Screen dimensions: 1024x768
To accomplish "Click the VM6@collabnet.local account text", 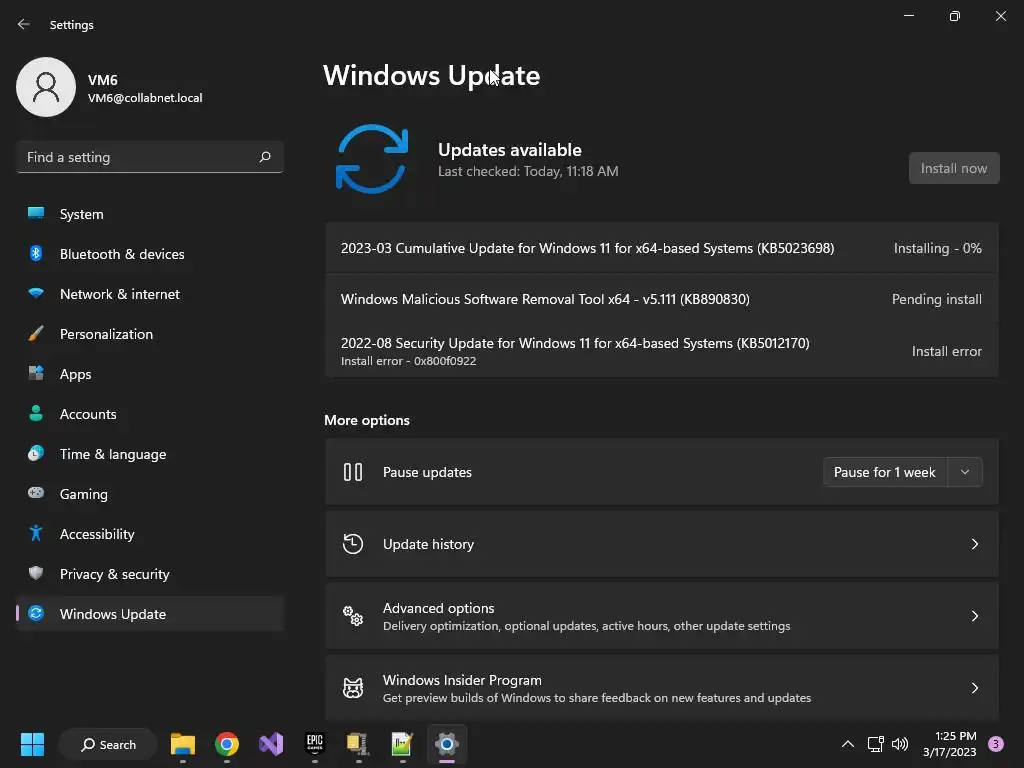I will [x=145, y=98].
